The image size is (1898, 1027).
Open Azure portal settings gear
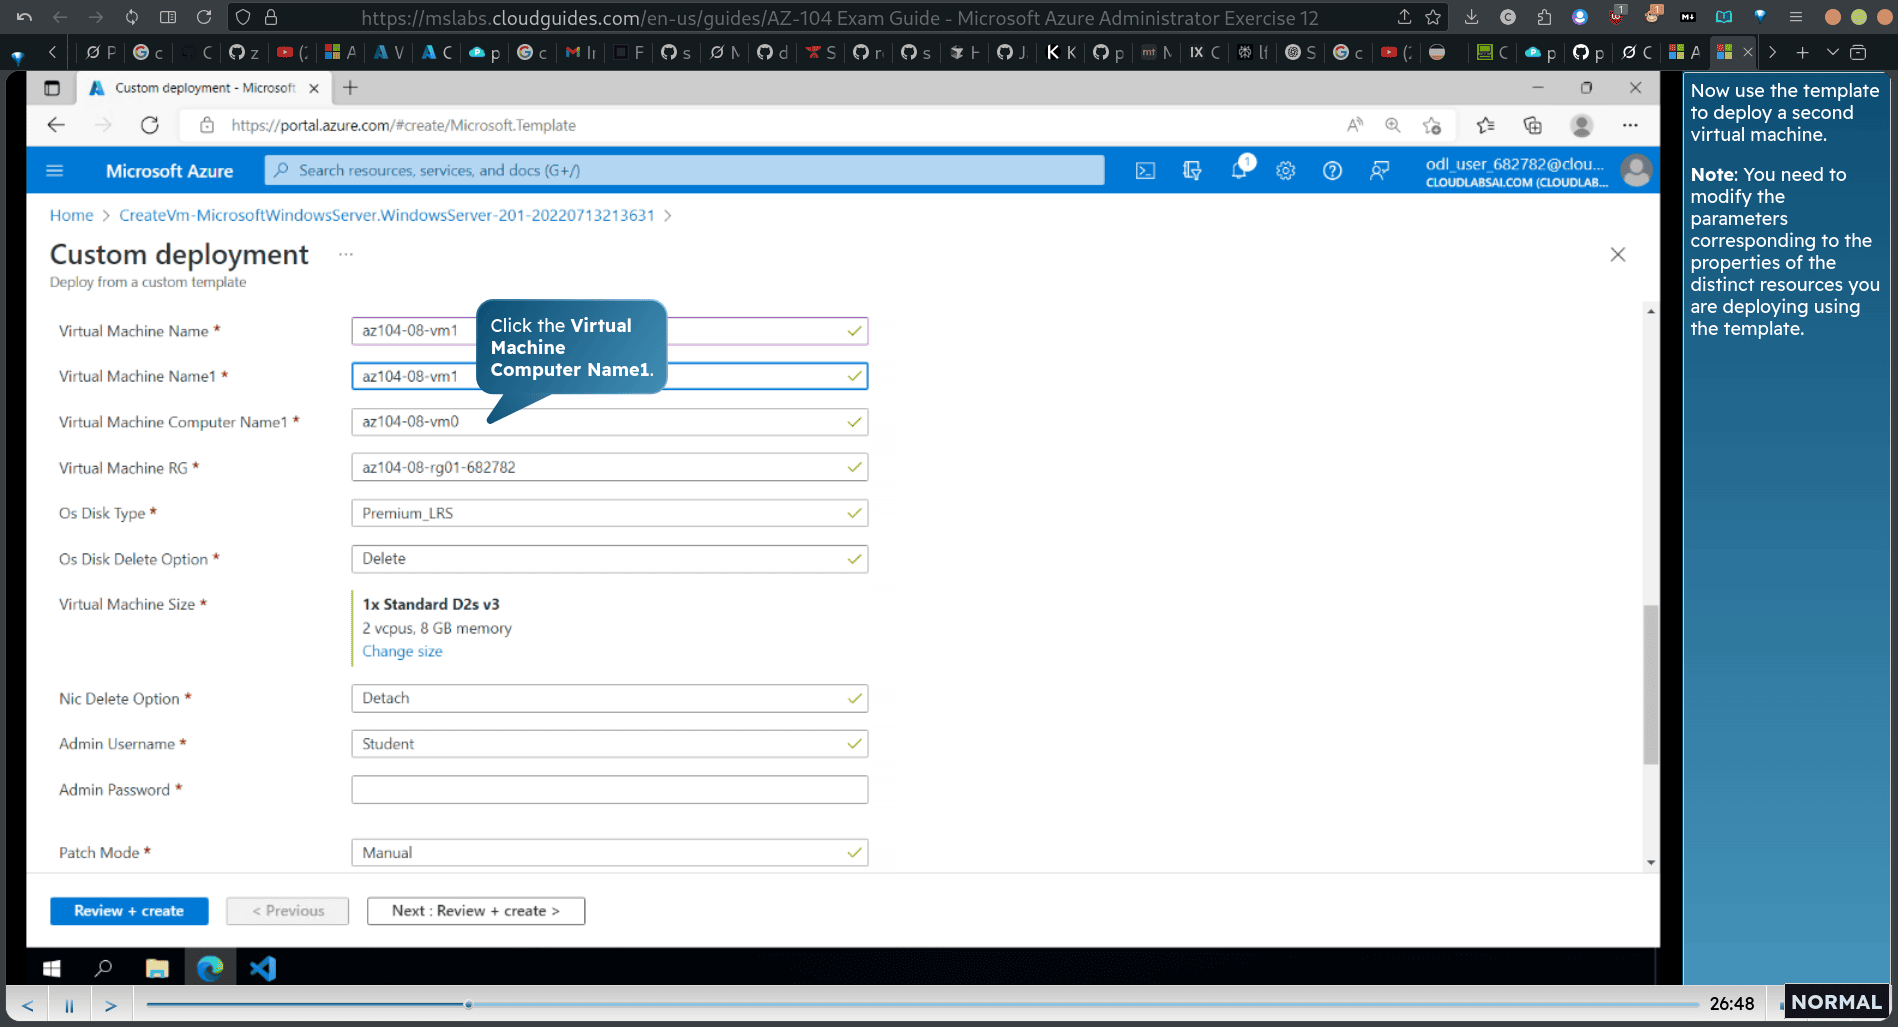point(1286,171)
